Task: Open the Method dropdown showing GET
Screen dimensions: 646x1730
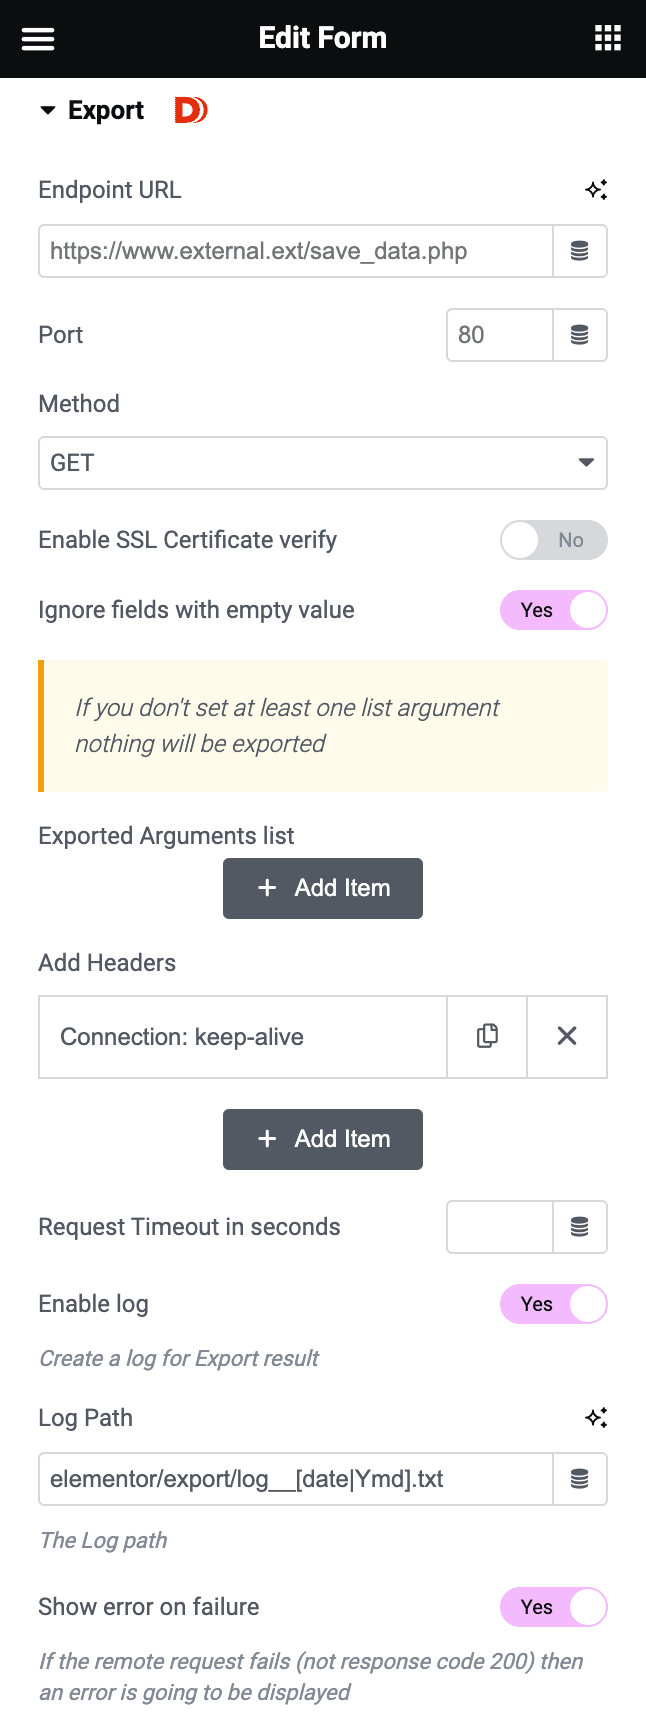Action: [x=323, y=463]
